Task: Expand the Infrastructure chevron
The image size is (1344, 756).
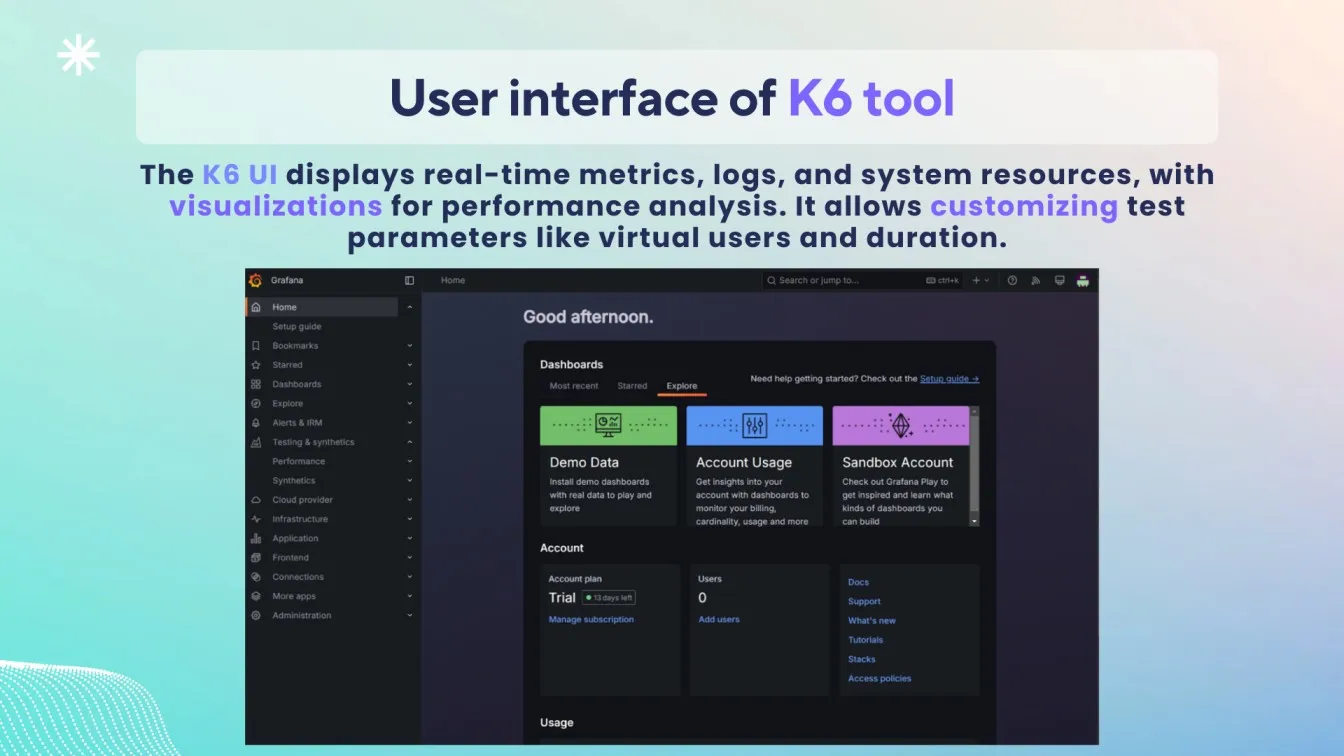Action: coord(410,519)
